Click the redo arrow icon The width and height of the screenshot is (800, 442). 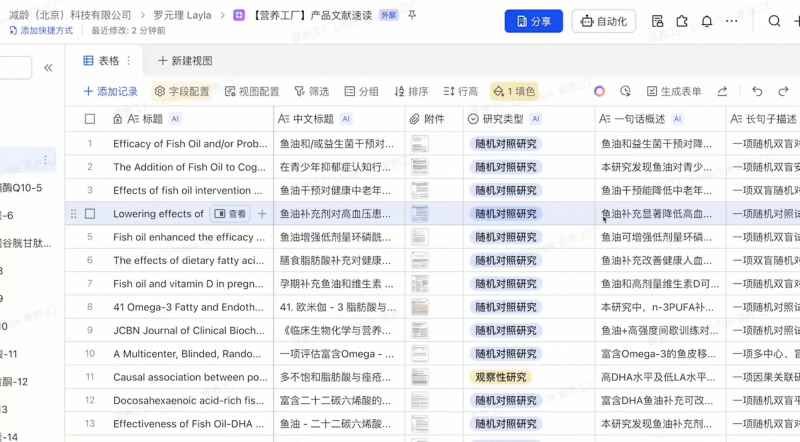tap(783, 91)
